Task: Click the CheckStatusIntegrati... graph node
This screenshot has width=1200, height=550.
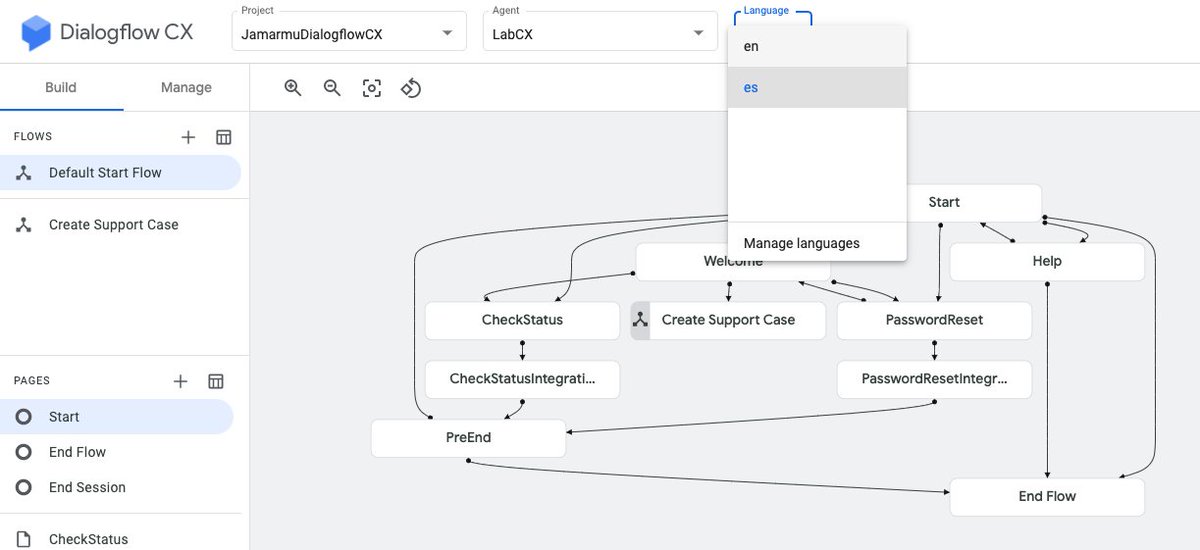Action: (522, 379)
